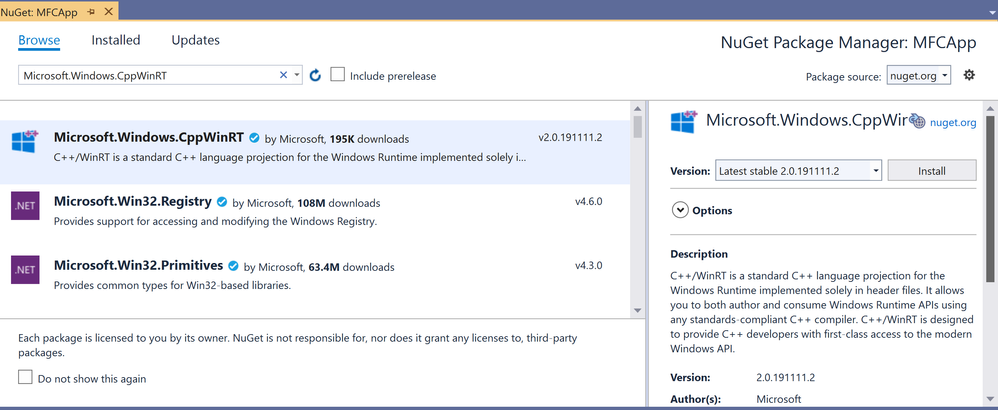Open NuGet settings gear icon
The height and width of the screenshot is (410, 998).
(x=969, y=75)
